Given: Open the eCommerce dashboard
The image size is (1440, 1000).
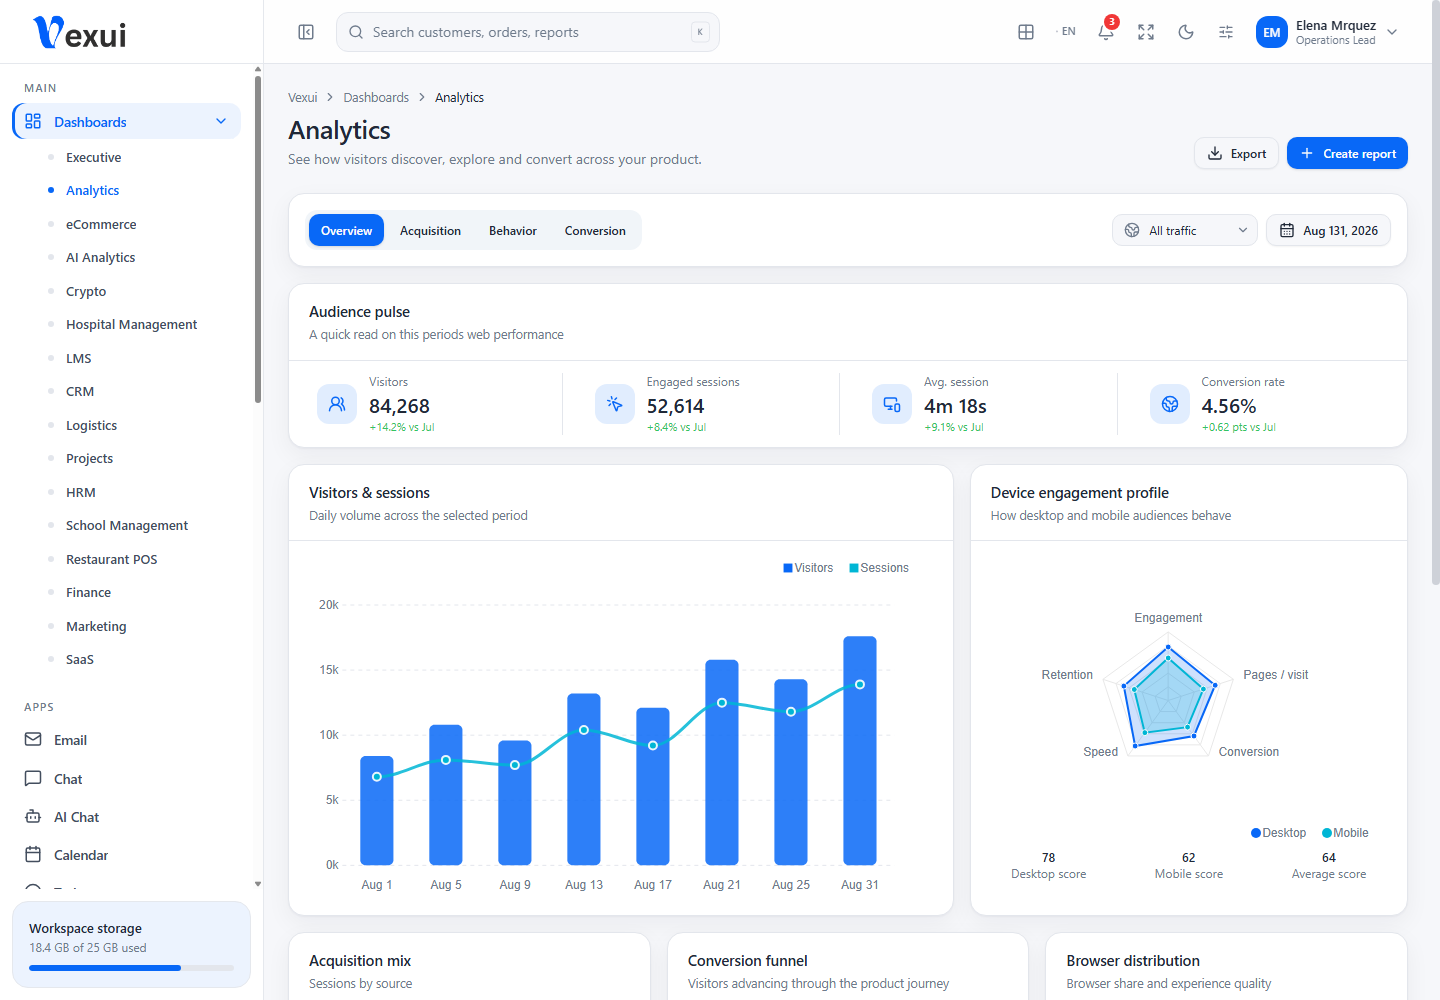Looking at the screenshot, I should click(101, 225).
